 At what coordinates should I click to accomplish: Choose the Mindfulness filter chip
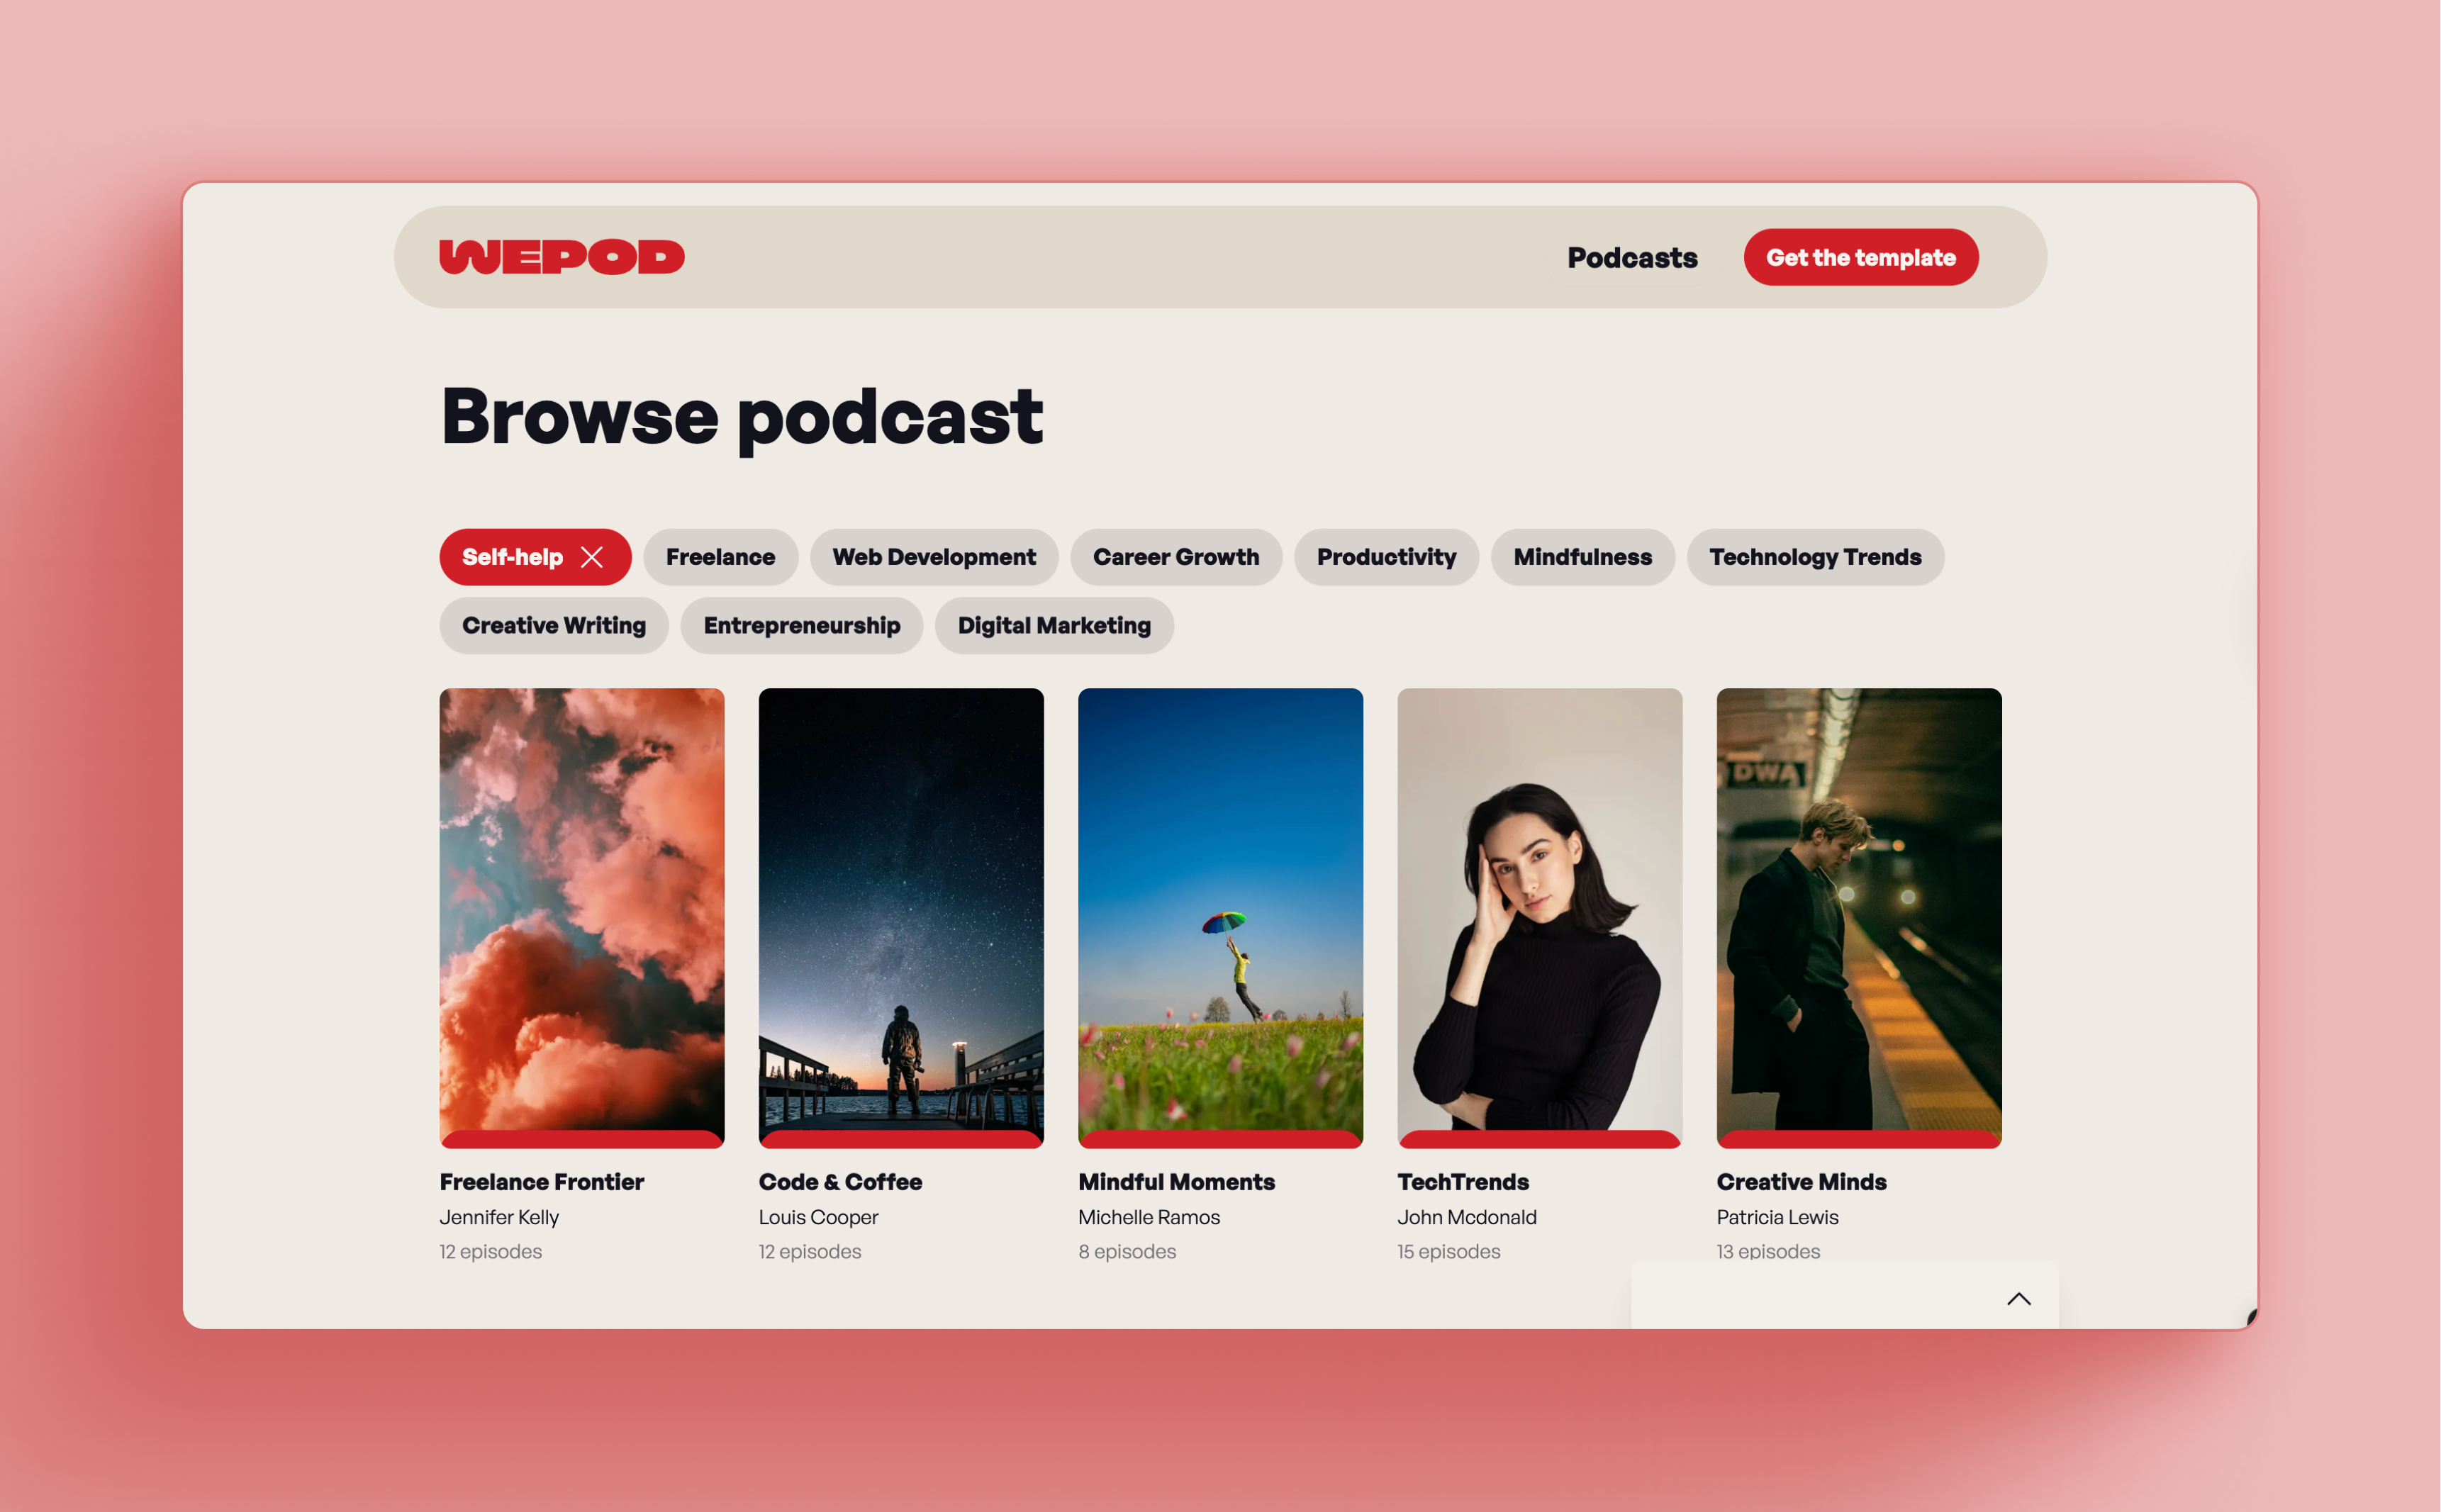coord(1581,557)
